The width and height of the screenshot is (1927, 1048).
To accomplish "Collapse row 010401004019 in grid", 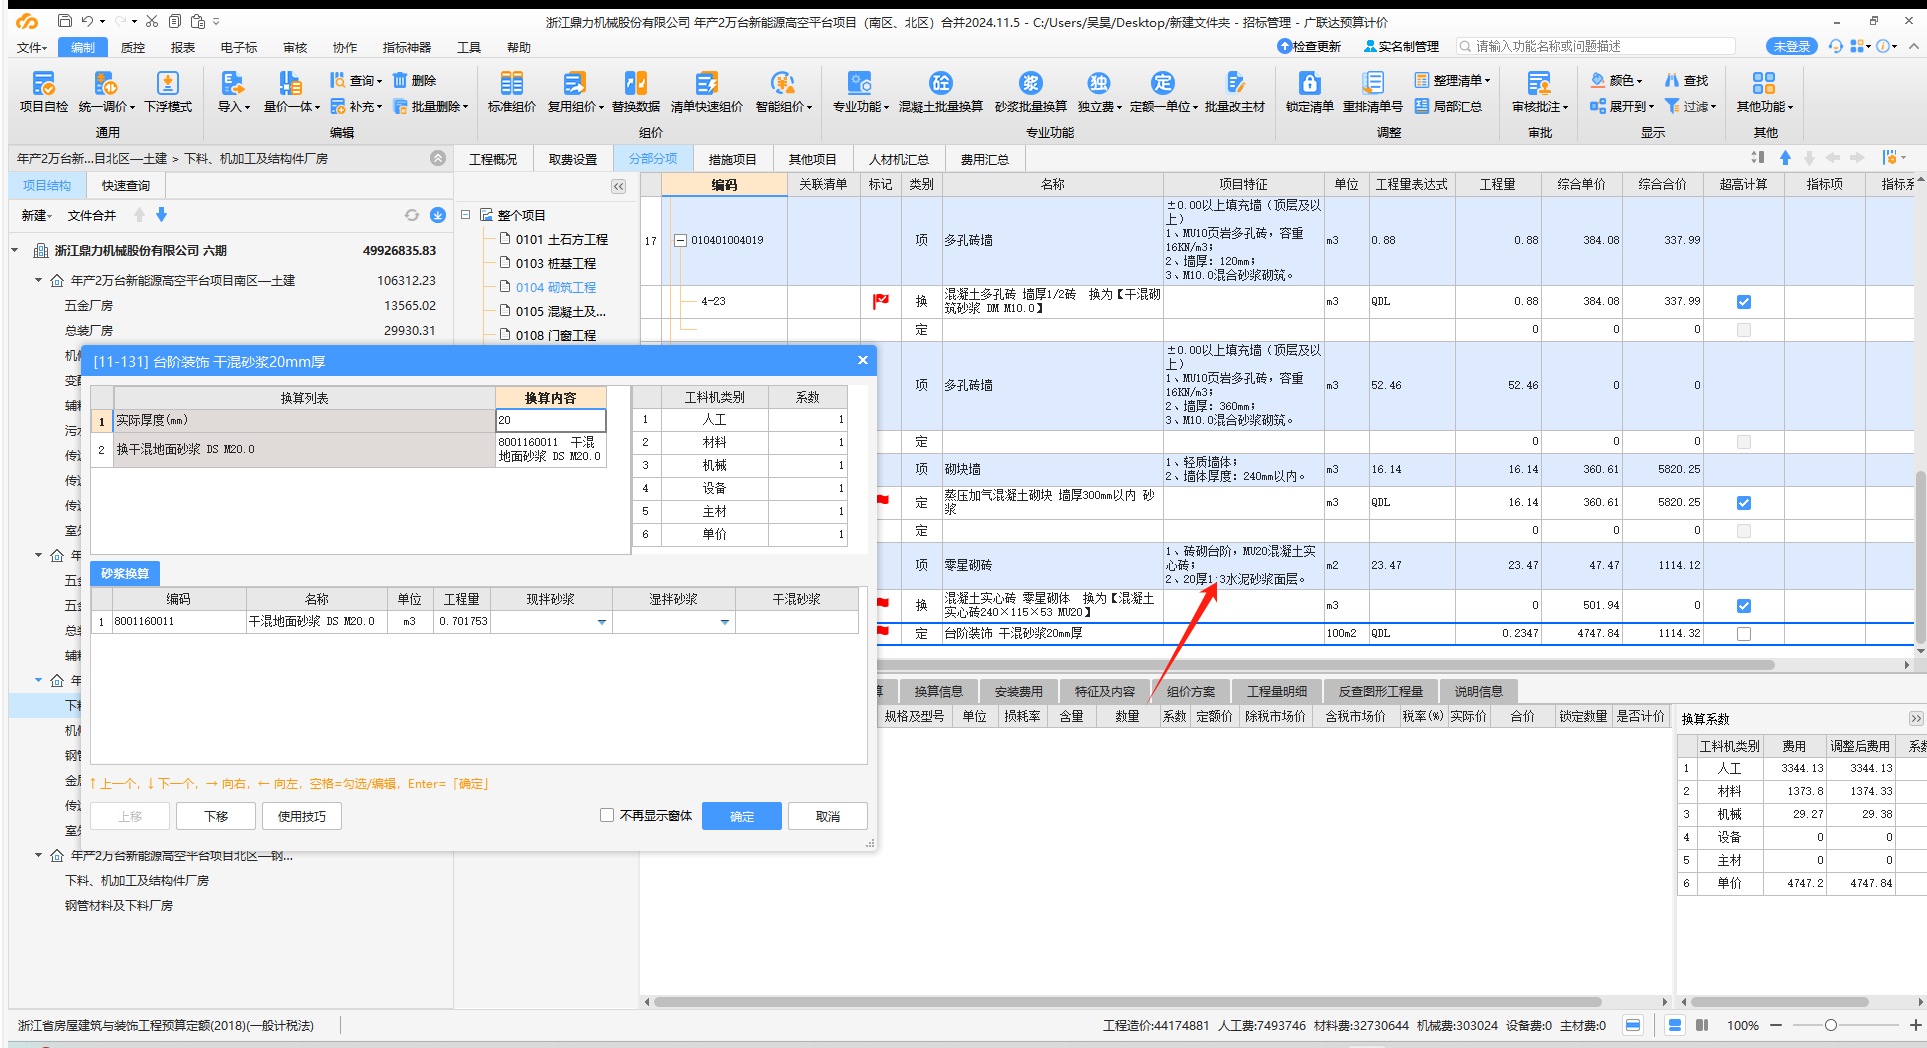I will tap(681, 240).
